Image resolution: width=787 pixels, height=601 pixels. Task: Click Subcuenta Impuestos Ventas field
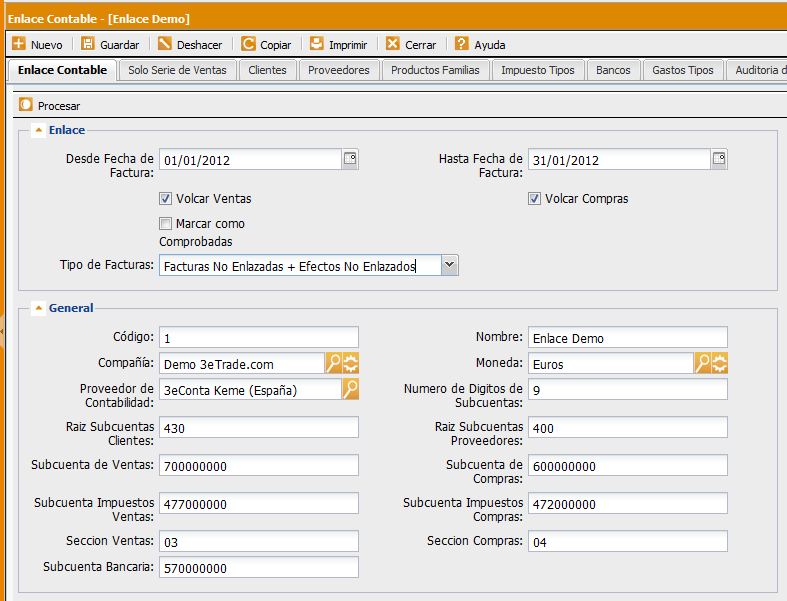pyautogui.click(x=259, y=504)
